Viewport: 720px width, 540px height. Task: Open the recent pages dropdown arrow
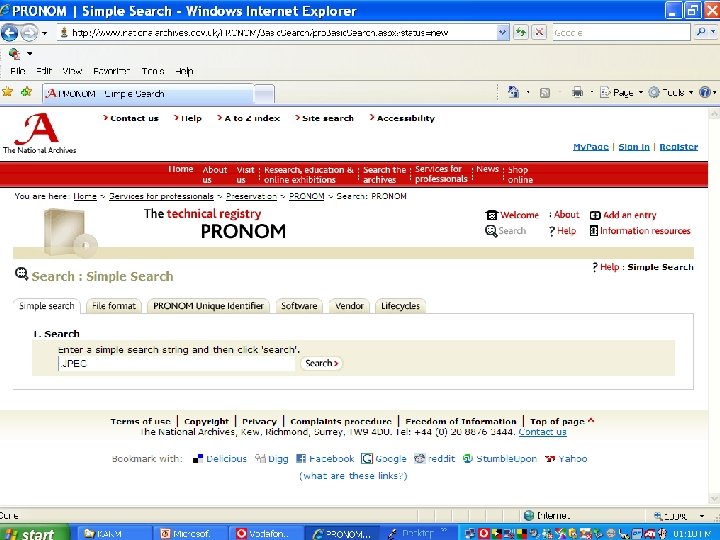pyautogui.click(x=45, y=33)
